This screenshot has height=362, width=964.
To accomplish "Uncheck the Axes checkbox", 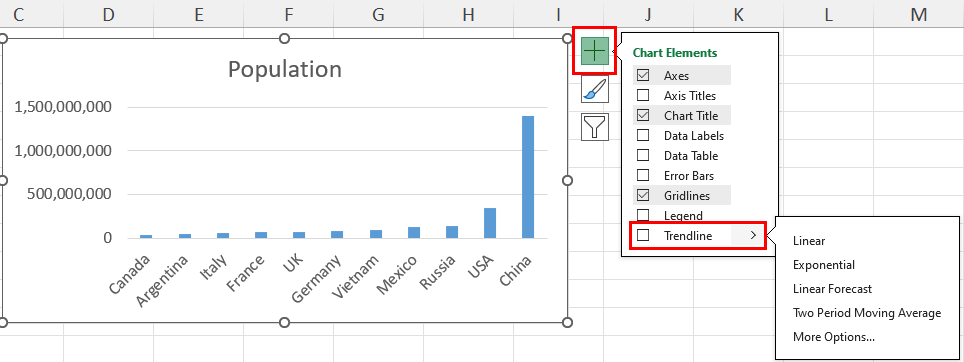I will click(x=643, y=76).
